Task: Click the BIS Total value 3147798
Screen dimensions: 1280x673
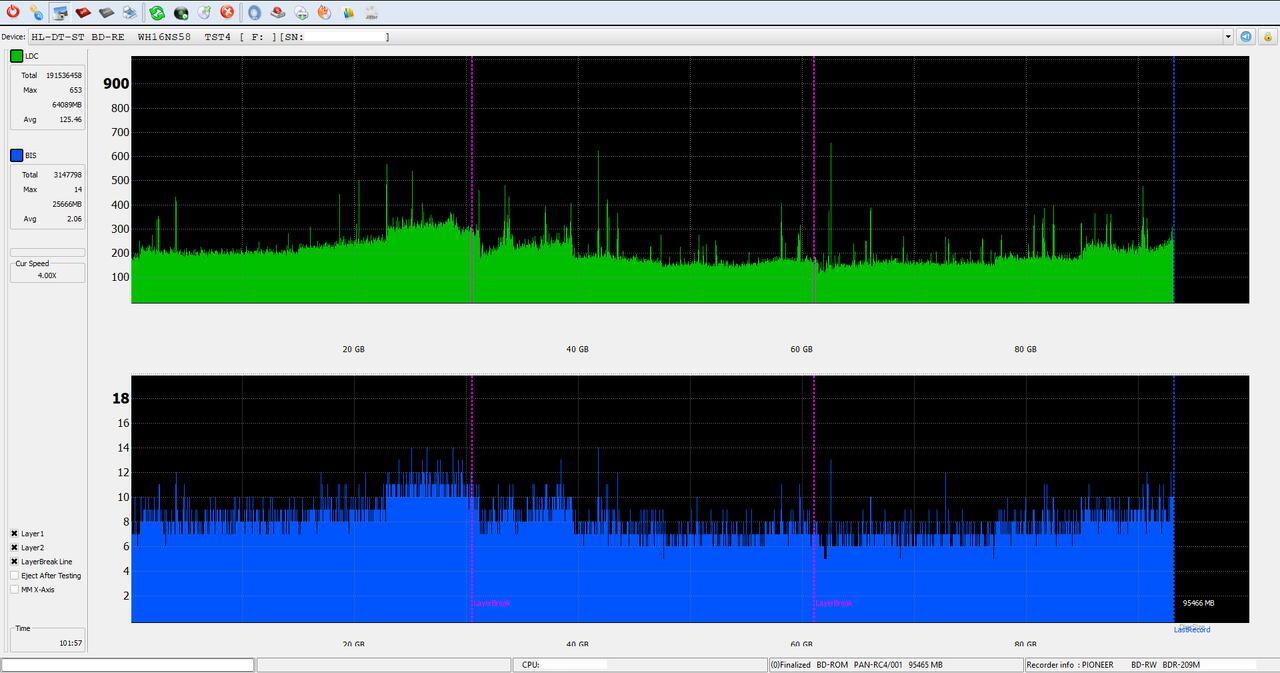Action: click(x=67, y=174)
